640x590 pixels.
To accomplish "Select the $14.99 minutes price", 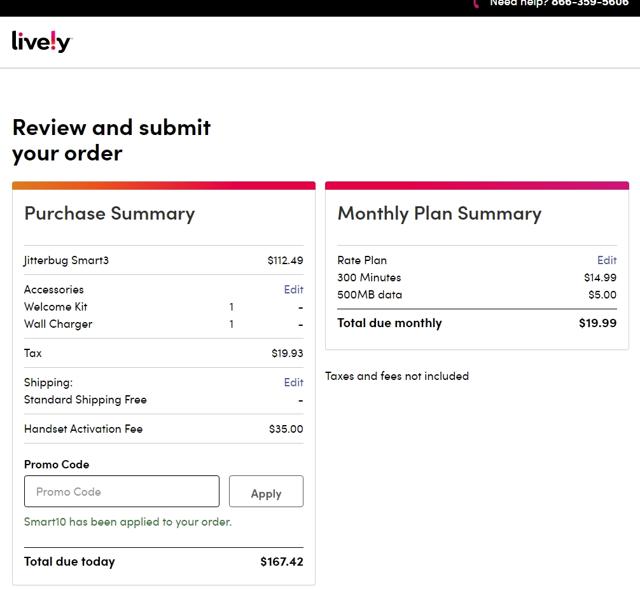I will (x=600, y=277).
